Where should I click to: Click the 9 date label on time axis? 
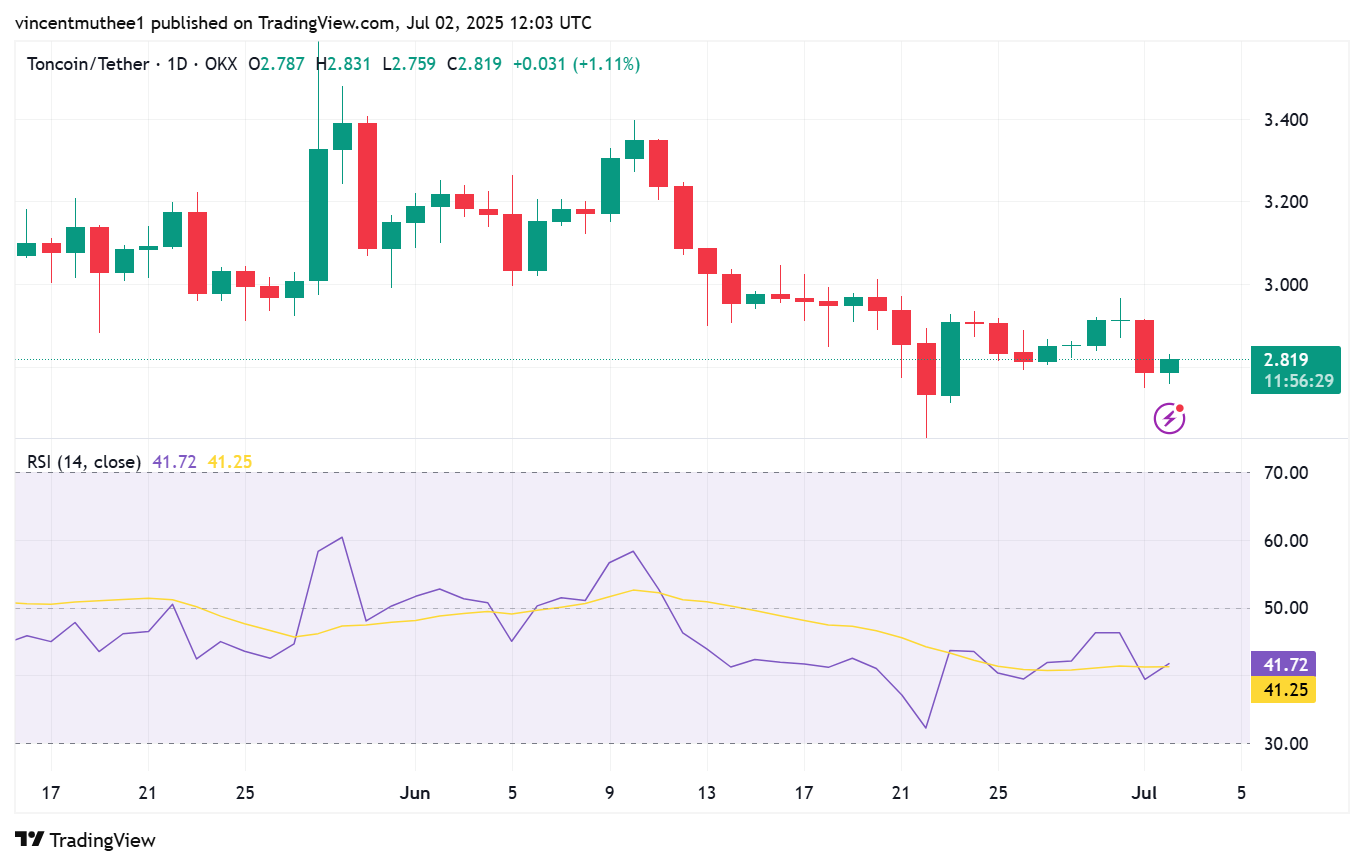(x=609, y=793)
